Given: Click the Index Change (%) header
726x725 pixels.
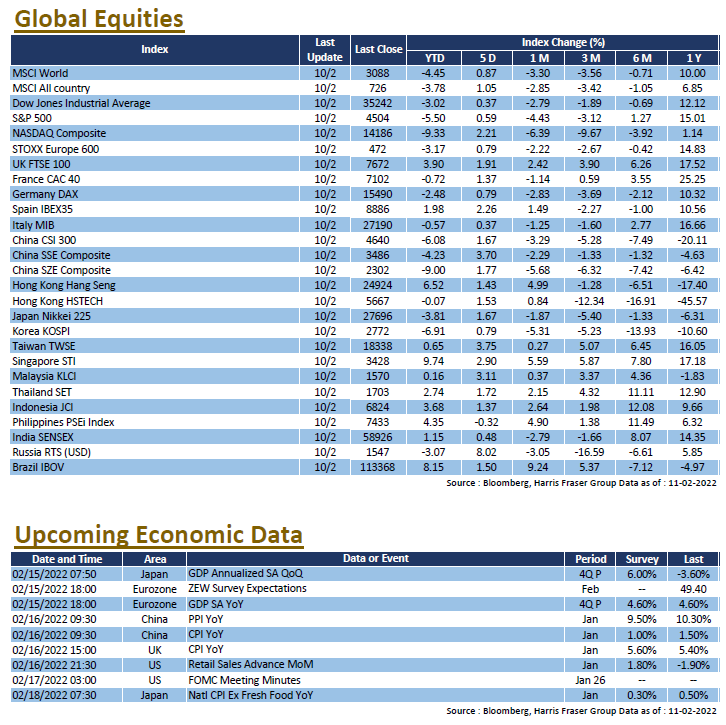Looking at the screenshot, I should [x=563, y=43].
